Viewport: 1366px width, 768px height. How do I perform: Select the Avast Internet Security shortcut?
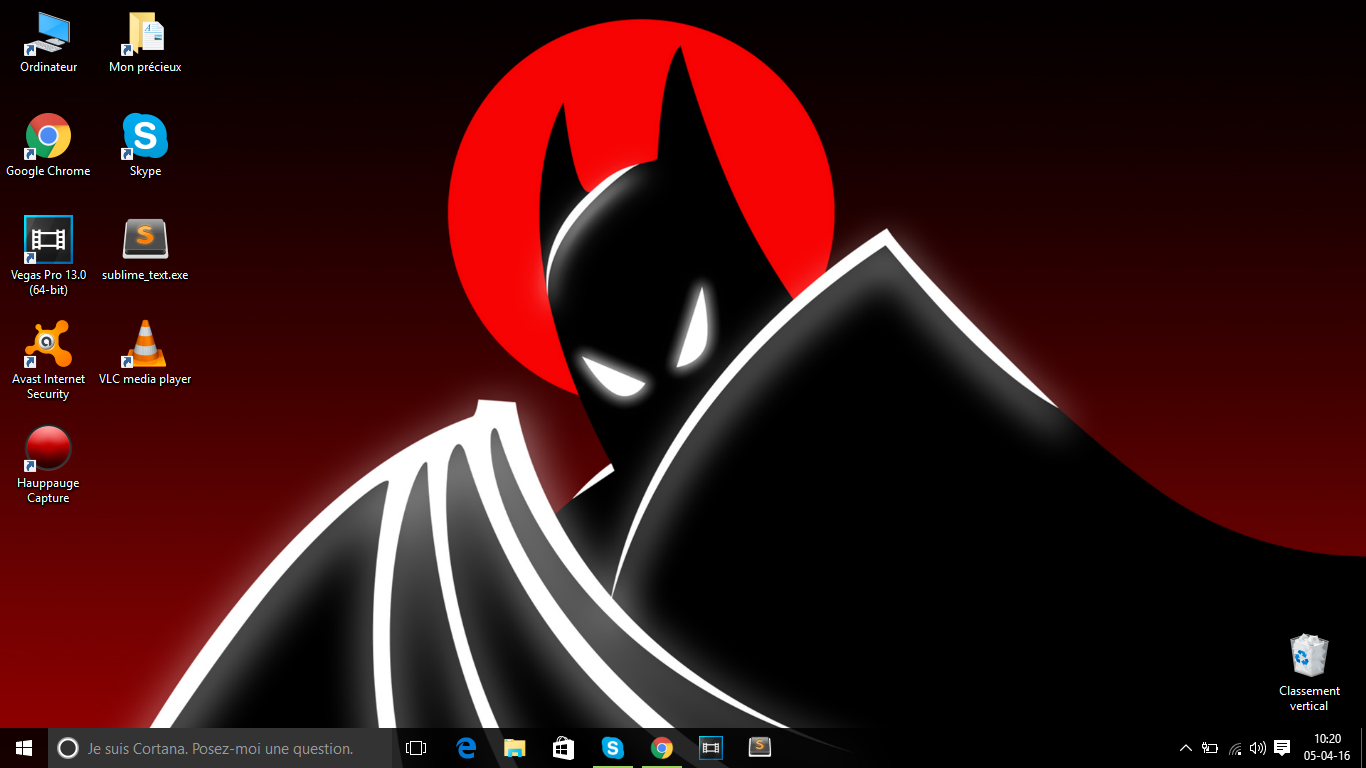tap(48, 361)
